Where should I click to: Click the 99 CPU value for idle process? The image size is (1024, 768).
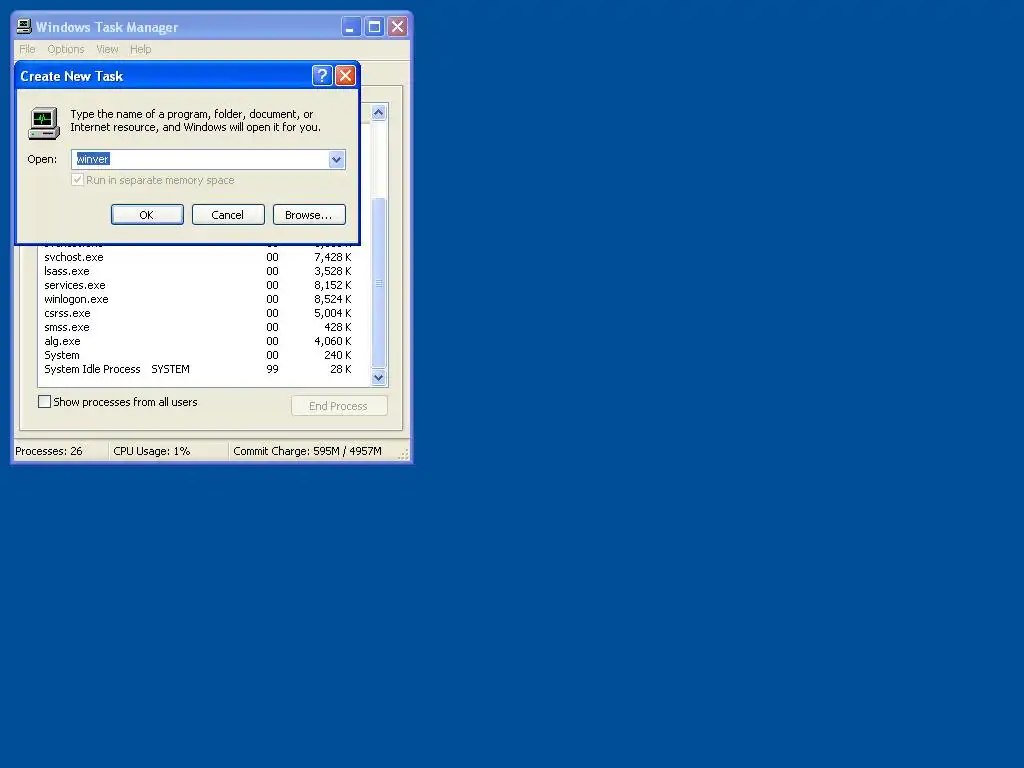click(x=272, y=370)
